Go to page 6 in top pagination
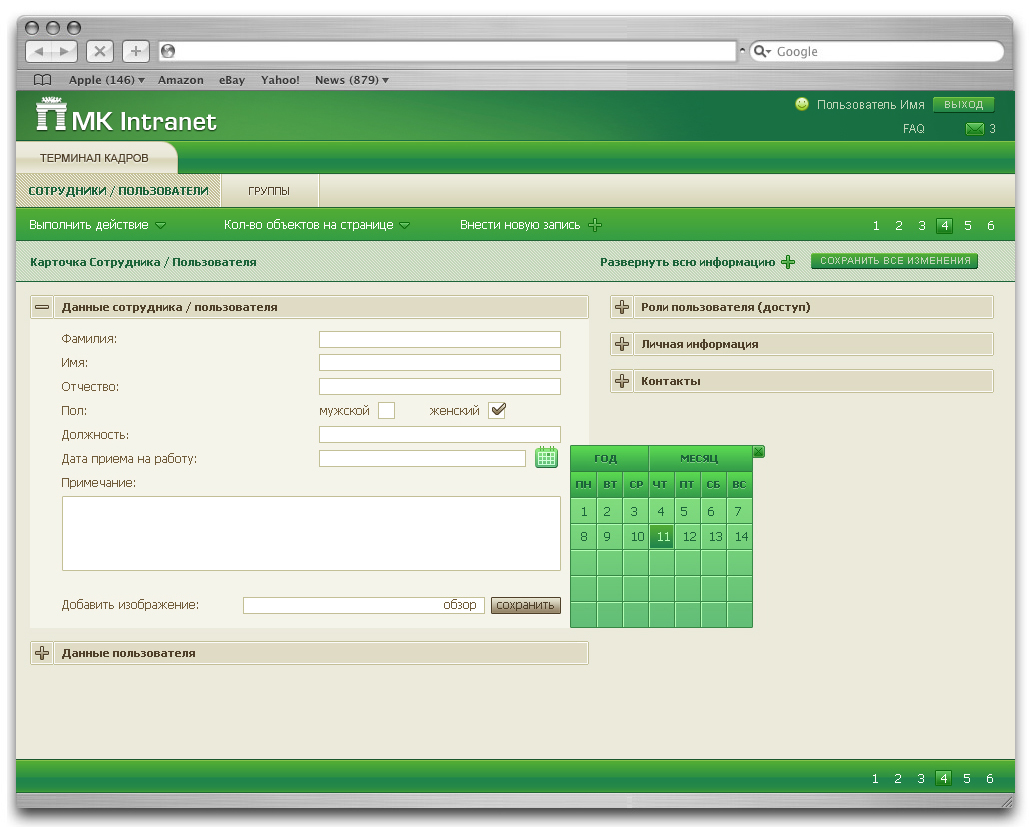This screenshot has width=1029, height=827. [x=990, y=226]
